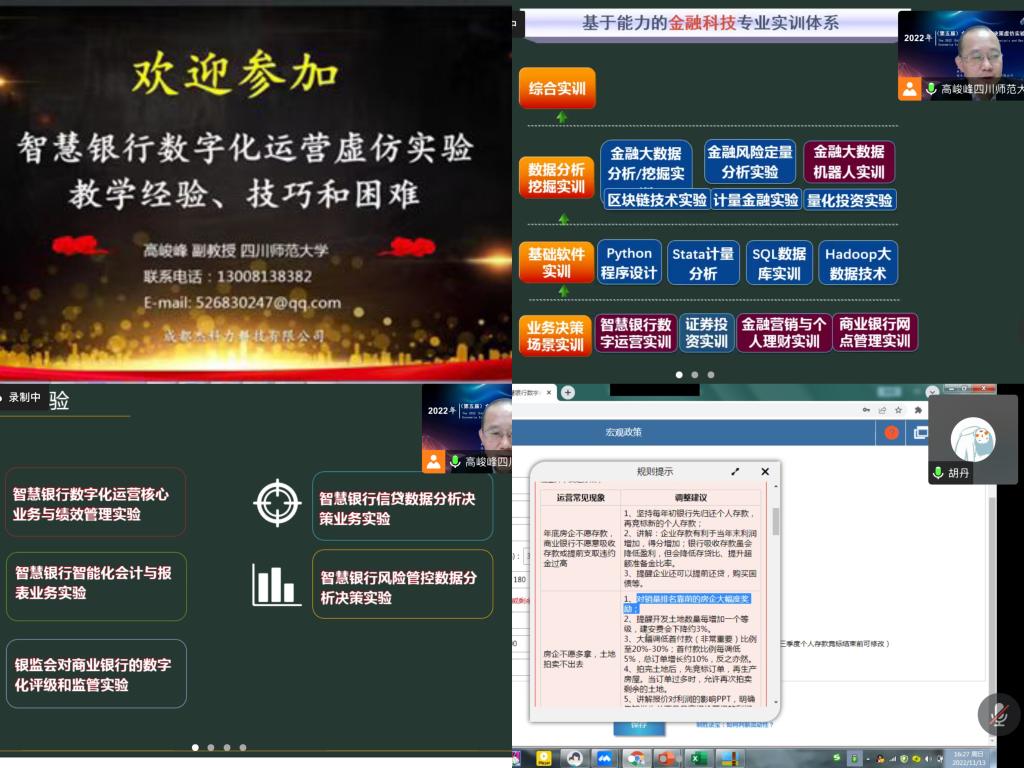The height and width of the screenshot is (768, 1024).
Task: Click the bar chart icon
Action: 277,585
